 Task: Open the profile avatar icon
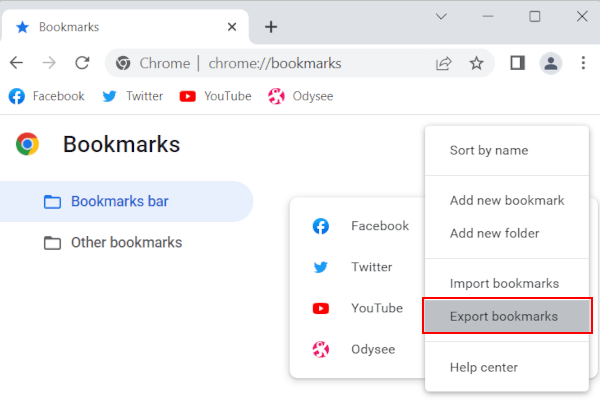click(550, 63)
